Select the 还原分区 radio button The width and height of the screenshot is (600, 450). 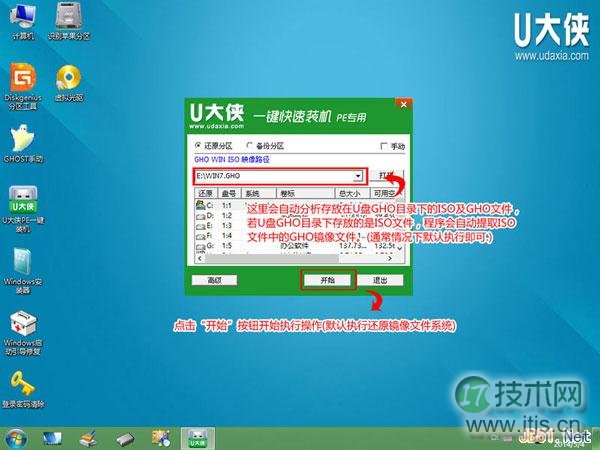coord(199,146)
